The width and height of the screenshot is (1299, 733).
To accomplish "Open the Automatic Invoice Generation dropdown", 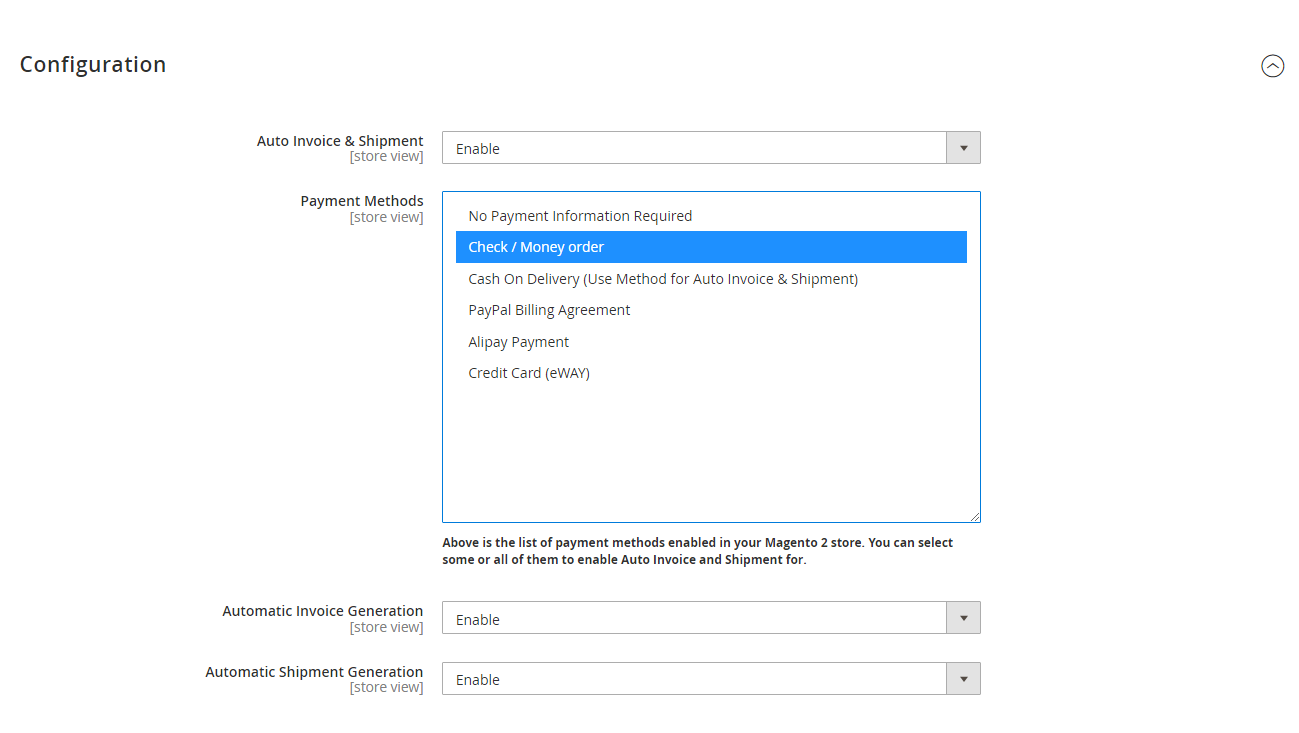I will pyautogui.click(x=963, y=617).
